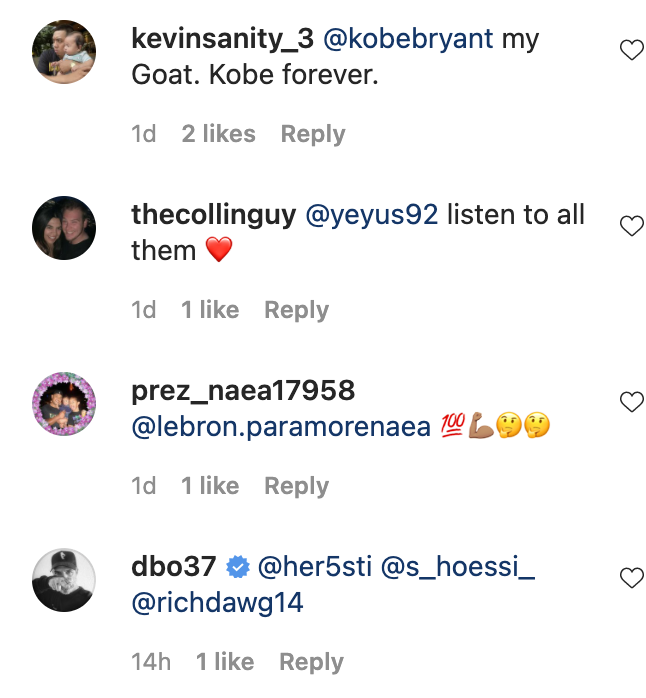Click dbo37's verified badge icon
This screenshot has width=646, height=698.
tap(237, 568)
